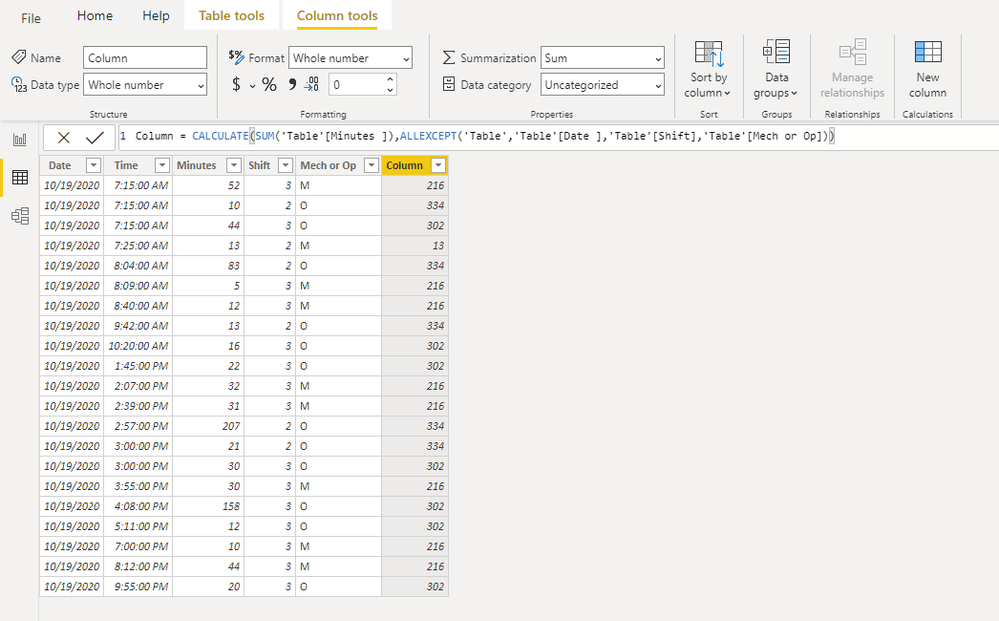This screenshot has height=621, width=999.
Task: Increase decimal places with up arrow
Action: tap(390, 79)
